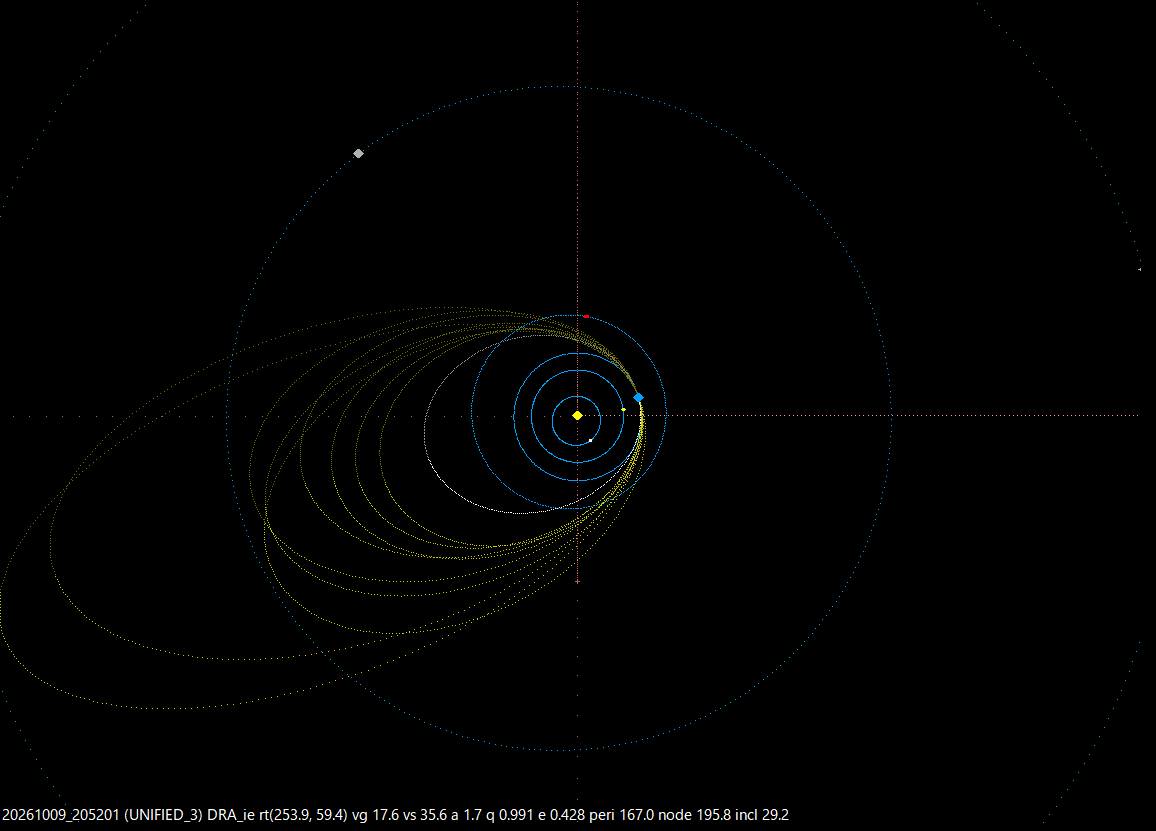The height and width of the screenshot is (831, 1156).
Task: Click the red cross below the Sun on the vertical axis
Action: click(x=577, y=582)
